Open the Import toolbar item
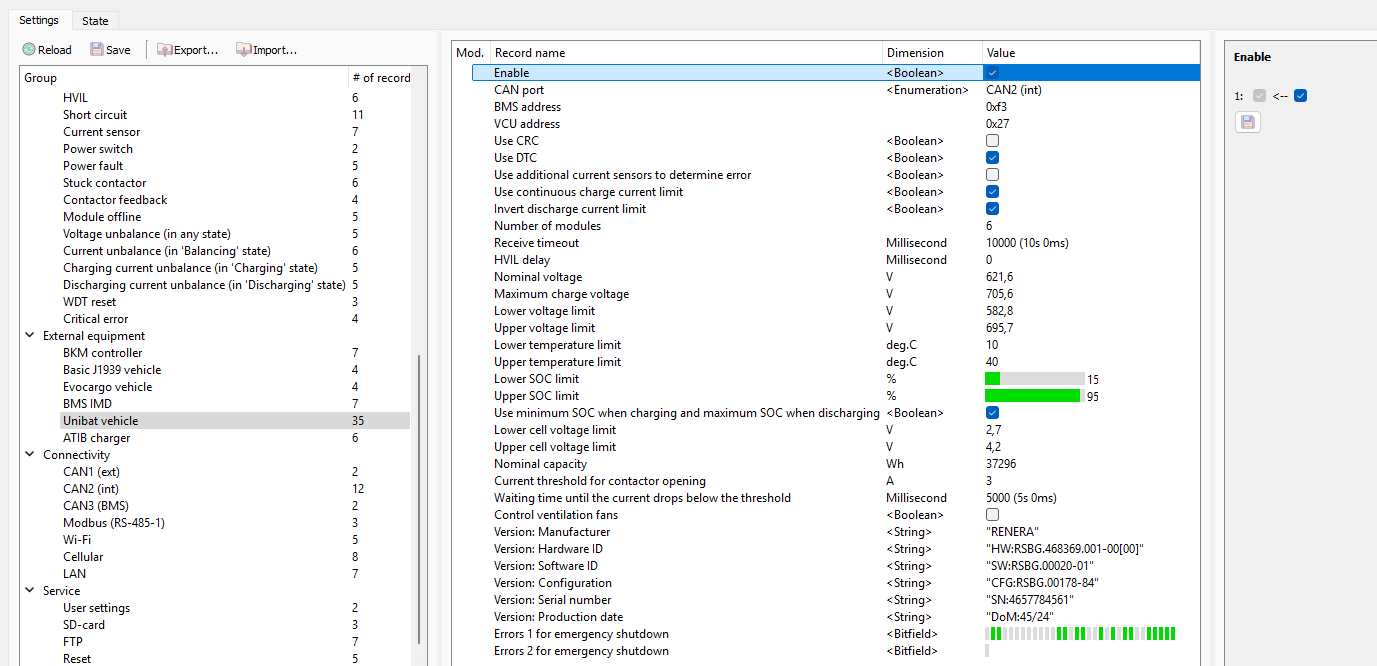This screenshot has height=666, width=1377. pos(266,49)
